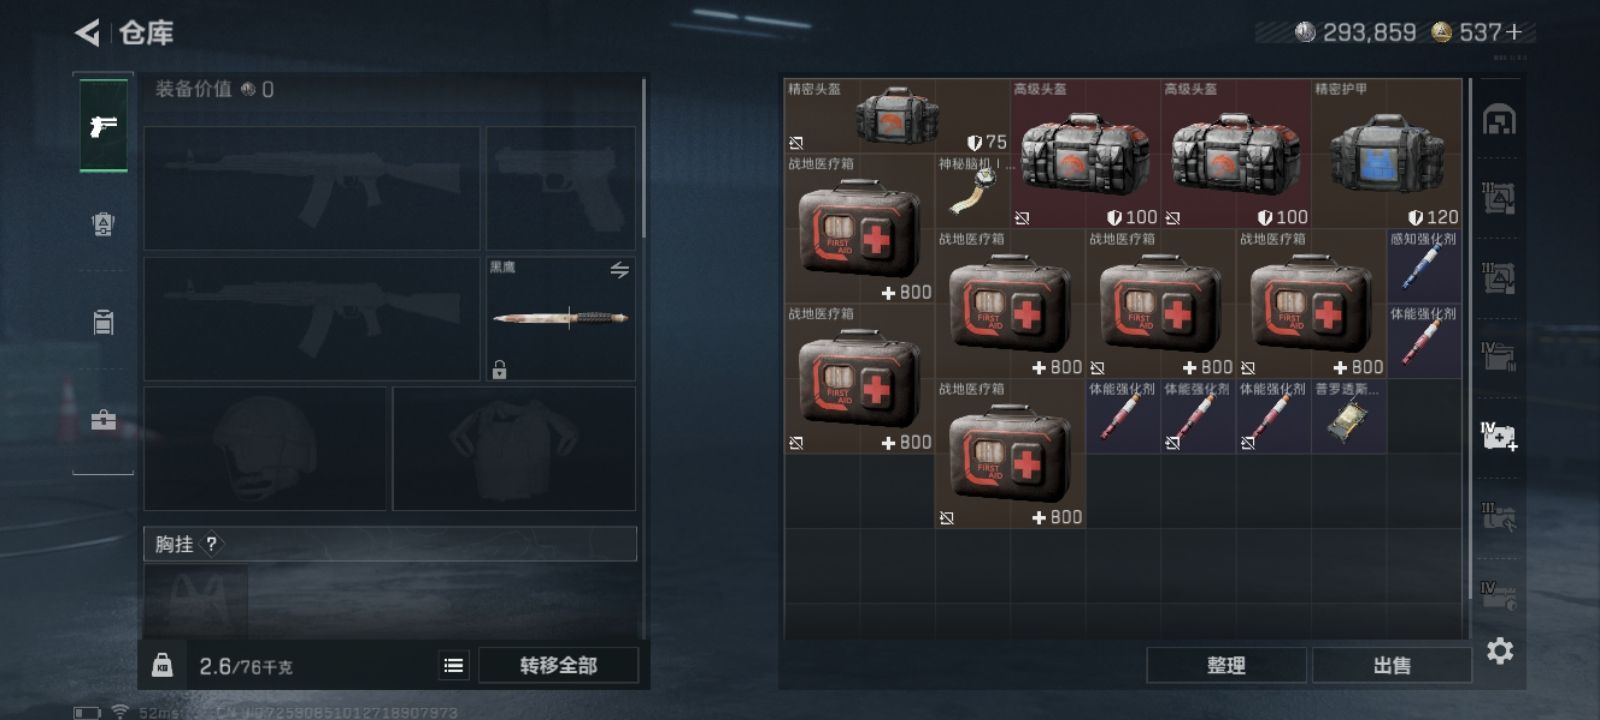Screen dimensions: 1600x720
Task: Click the 神秘脑机 item in stash
Action: (x=973, y=191)
